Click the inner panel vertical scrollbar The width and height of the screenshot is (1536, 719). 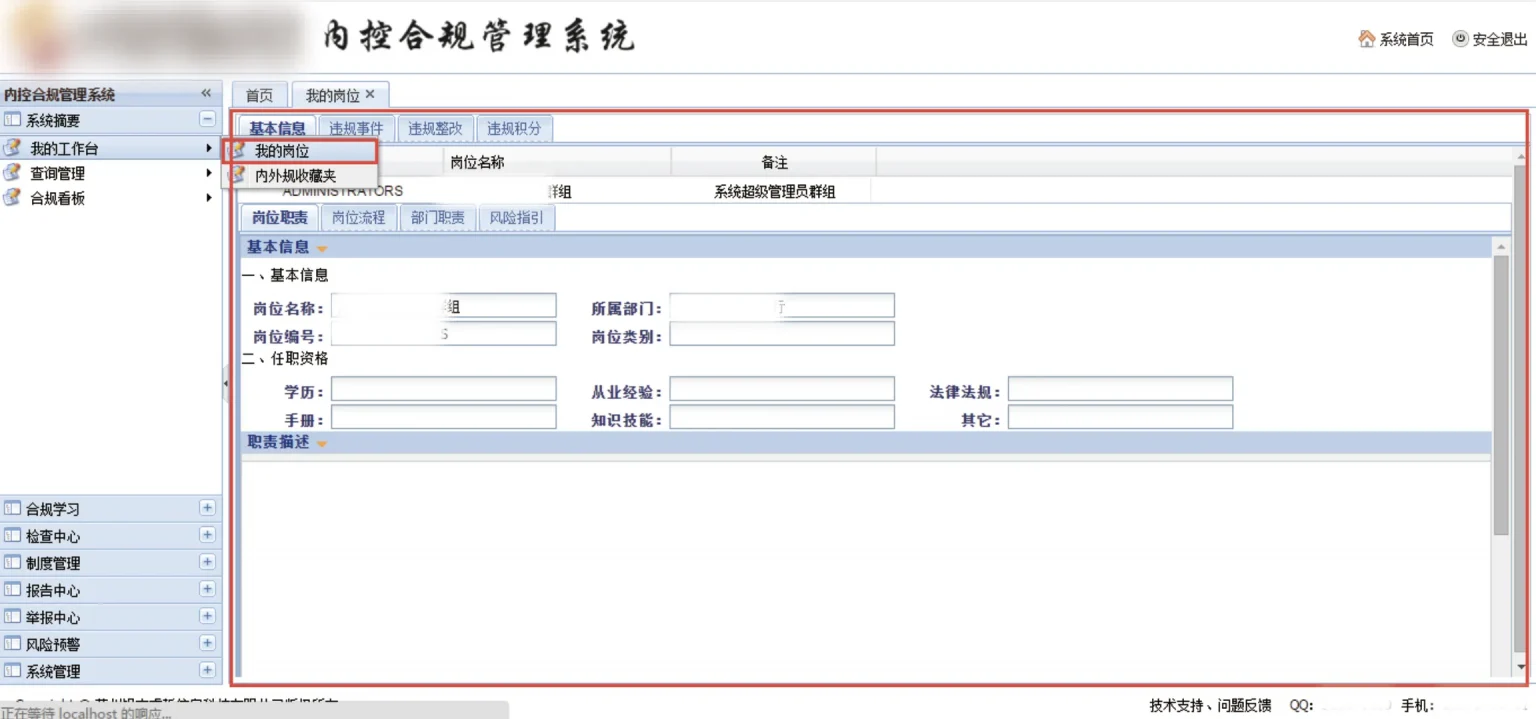(1500, 400)
